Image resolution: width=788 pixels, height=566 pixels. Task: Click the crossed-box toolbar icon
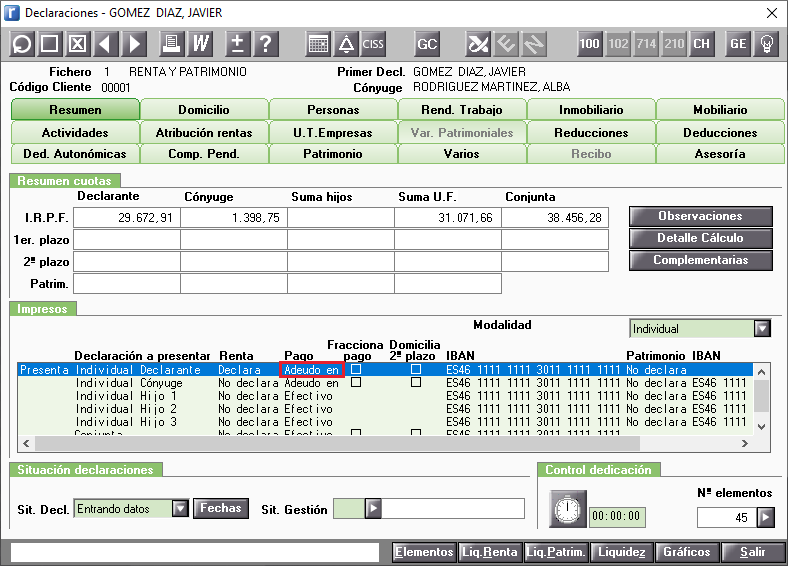77,44
